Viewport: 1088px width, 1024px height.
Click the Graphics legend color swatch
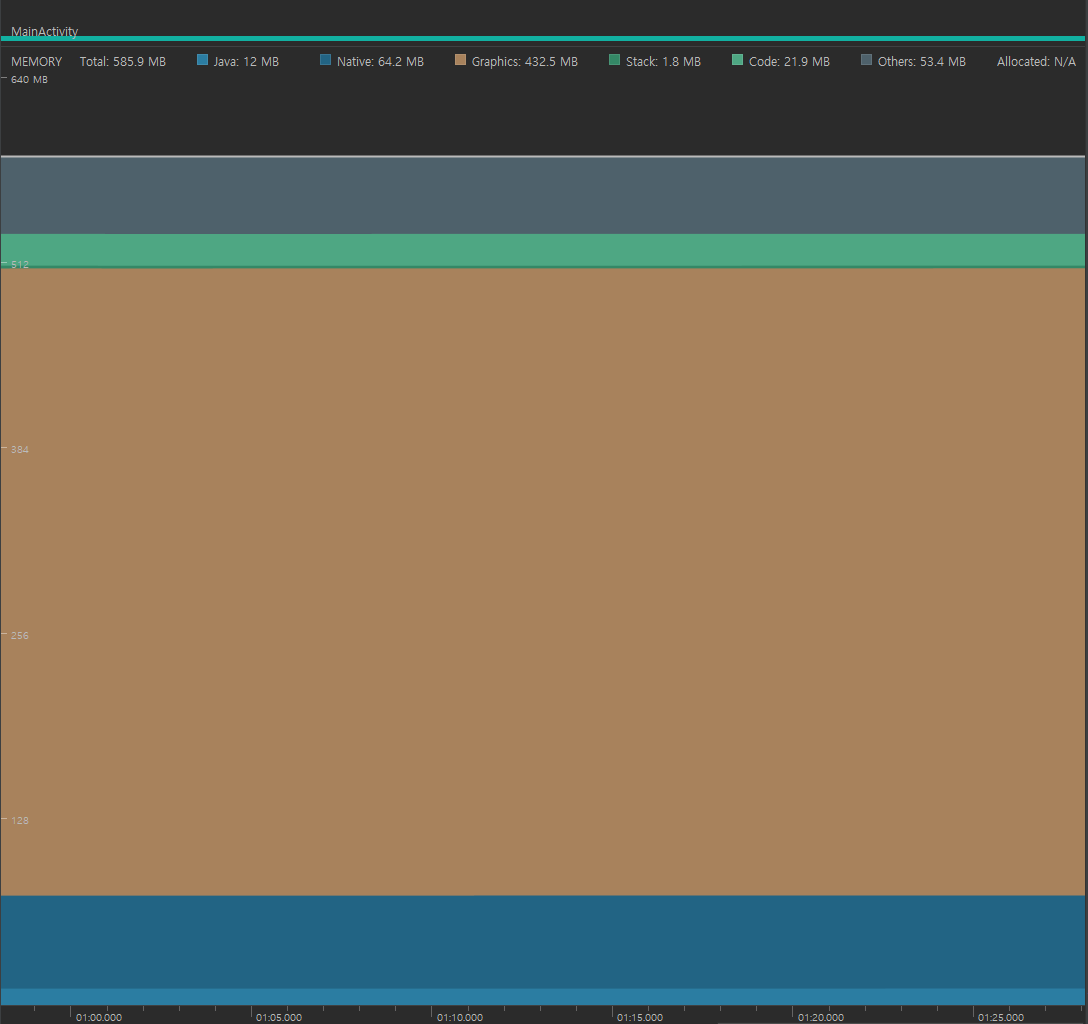click(460, 60)
